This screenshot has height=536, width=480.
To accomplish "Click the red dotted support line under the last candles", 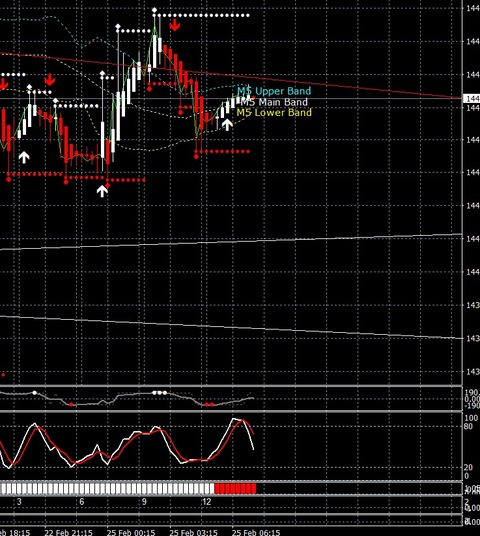I will 222,151.
